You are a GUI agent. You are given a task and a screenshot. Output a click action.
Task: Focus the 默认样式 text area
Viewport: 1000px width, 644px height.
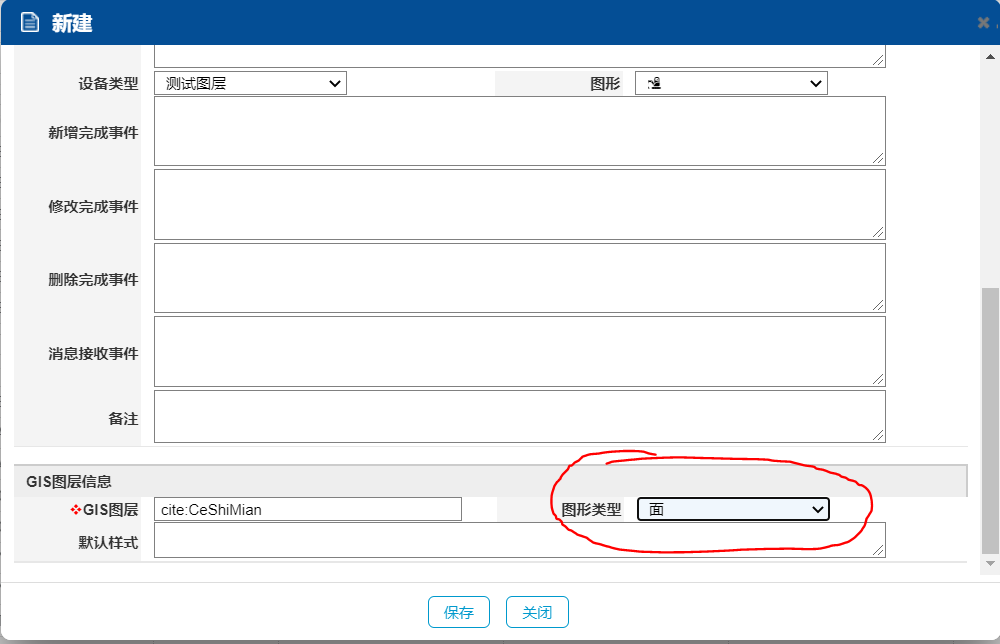[x=518, y=540]
